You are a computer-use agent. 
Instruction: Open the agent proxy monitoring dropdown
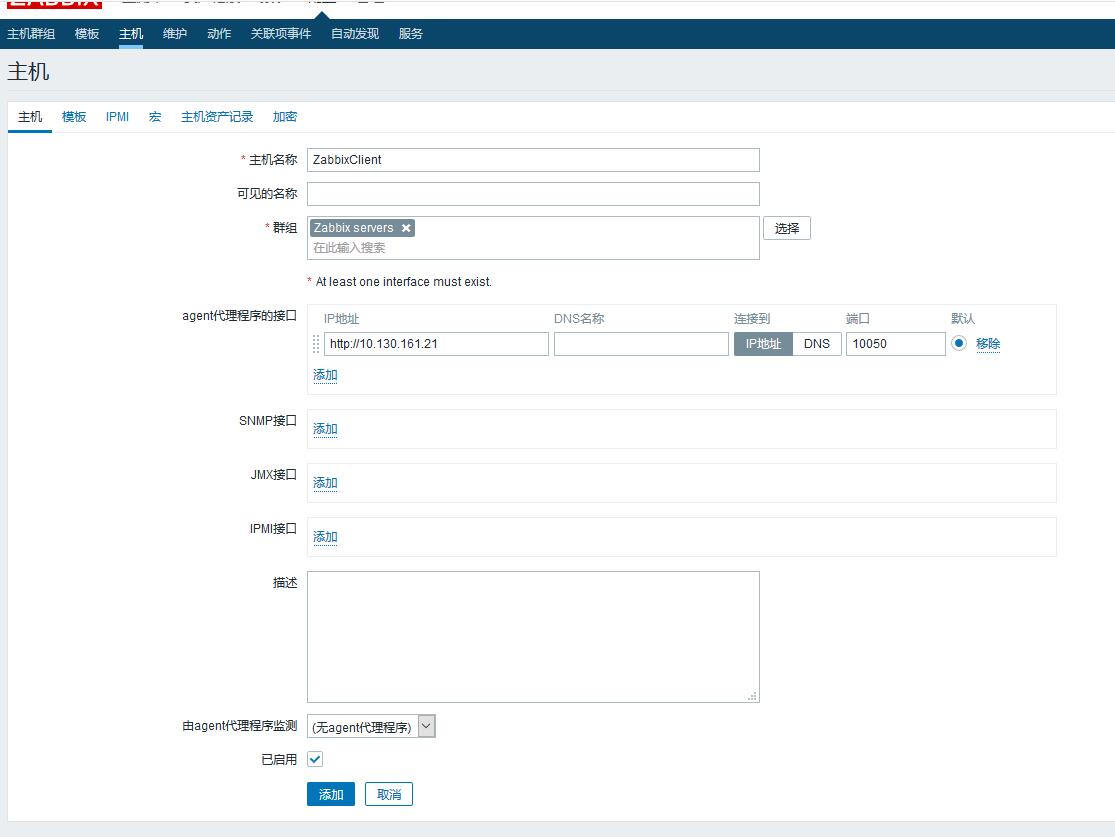click(x=371, y=727)
